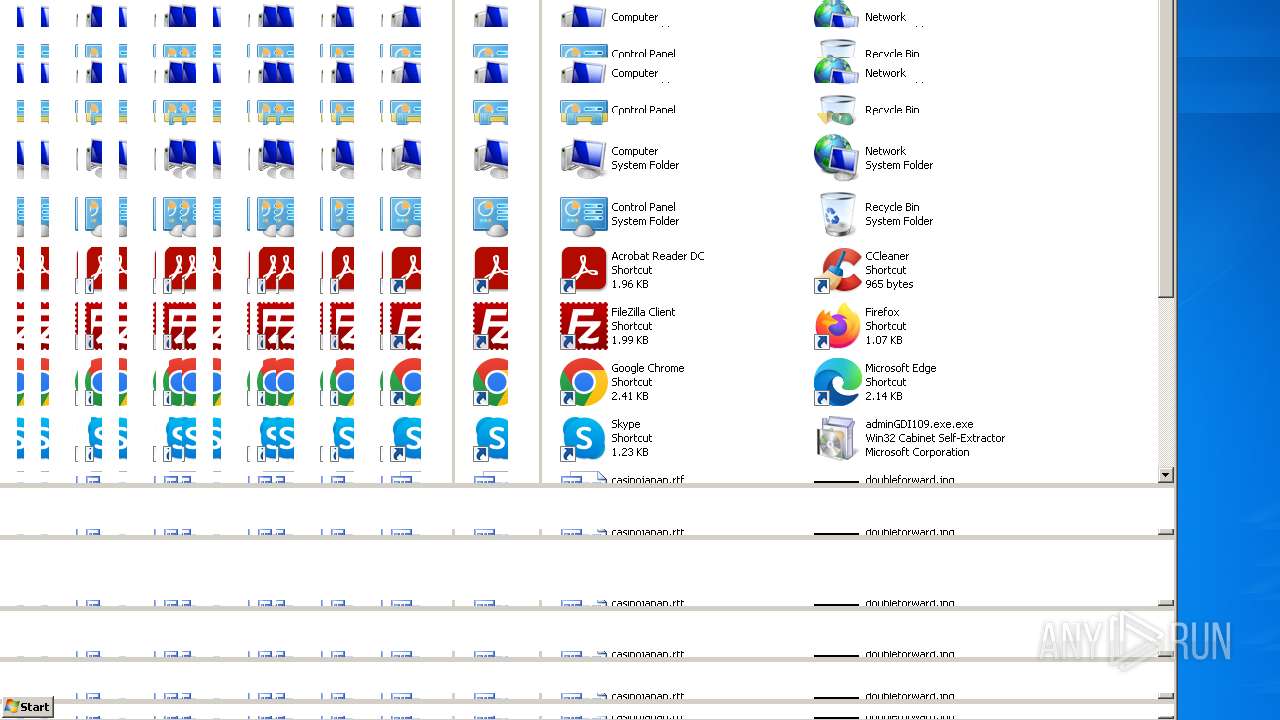1280x720 pixels.
Task: Select the Google Chrome icon beside its name
Action: [x=584, y=382]
